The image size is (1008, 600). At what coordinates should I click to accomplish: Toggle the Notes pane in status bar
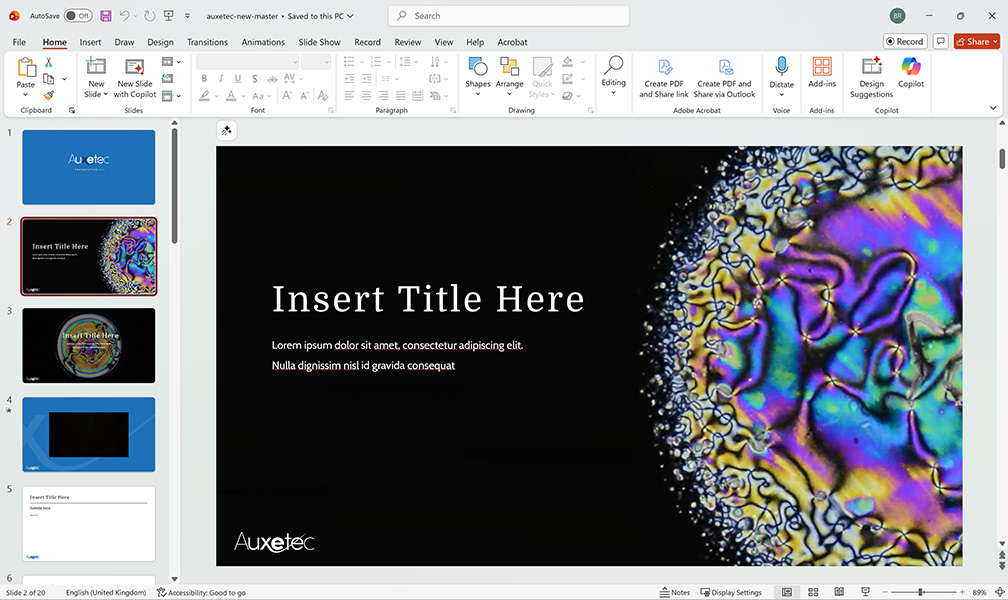click(674, 592)
